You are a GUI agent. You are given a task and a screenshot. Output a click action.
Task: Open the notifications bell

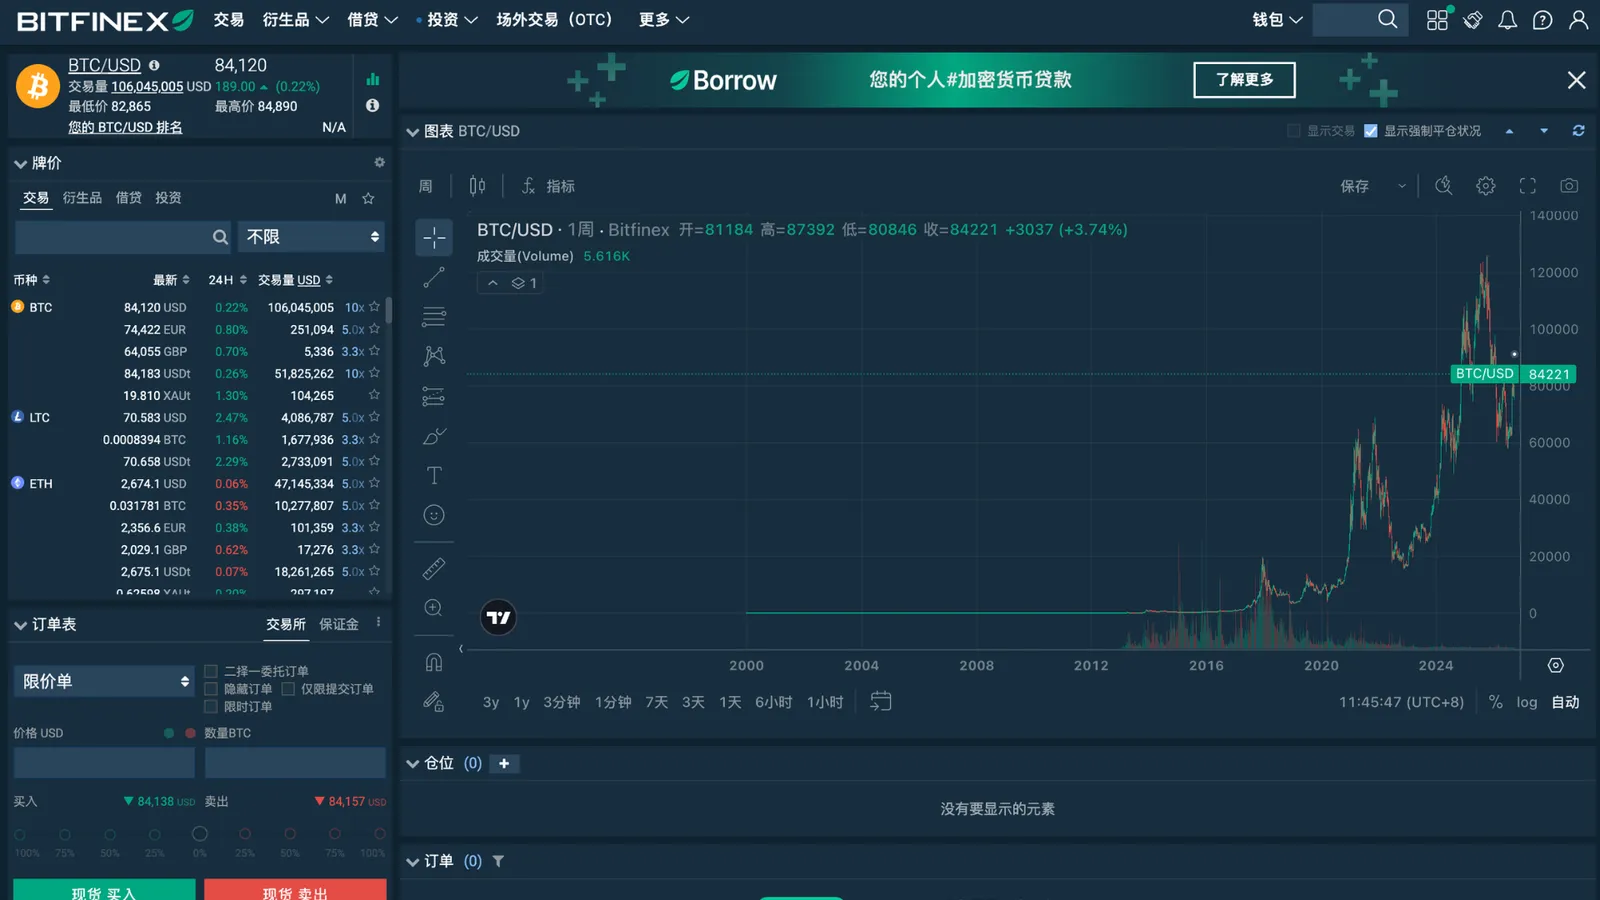click(x=1507, y=20)
